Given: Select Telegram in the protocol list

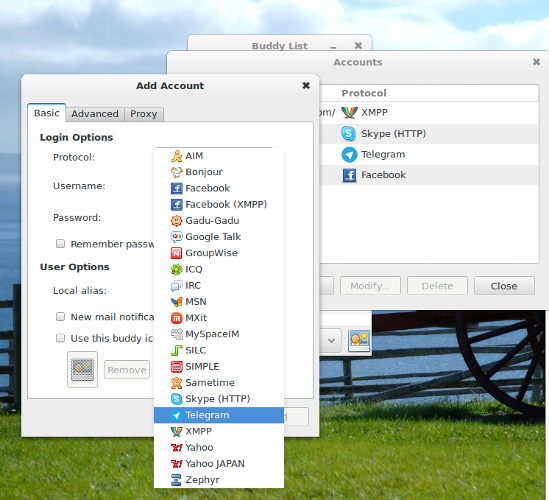Looking at the screenshot, I should 219,415.
